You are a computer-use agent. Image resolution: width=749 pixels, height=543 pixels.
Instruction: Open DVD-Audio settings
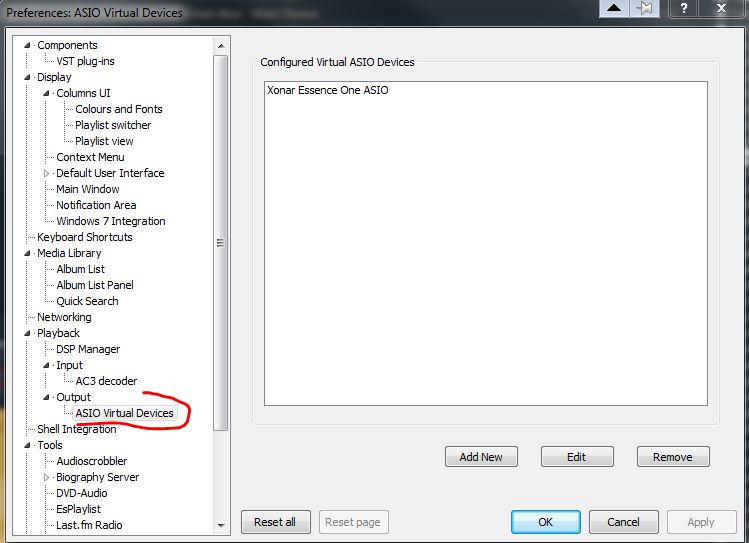81,493
